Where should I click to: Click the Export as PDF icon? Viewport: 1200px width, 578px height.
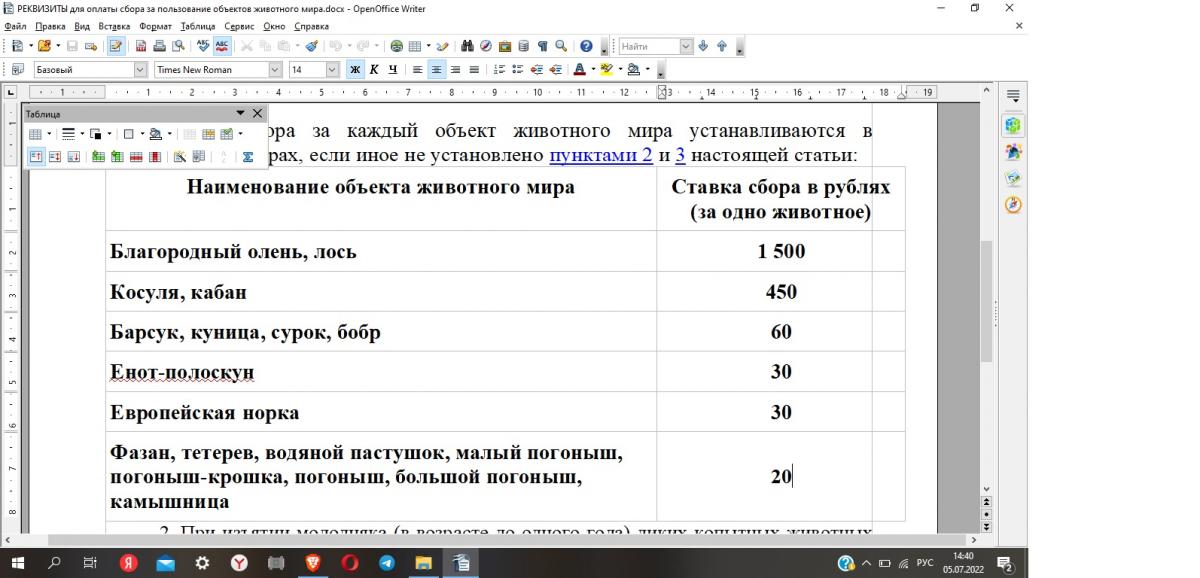(141, 46)
